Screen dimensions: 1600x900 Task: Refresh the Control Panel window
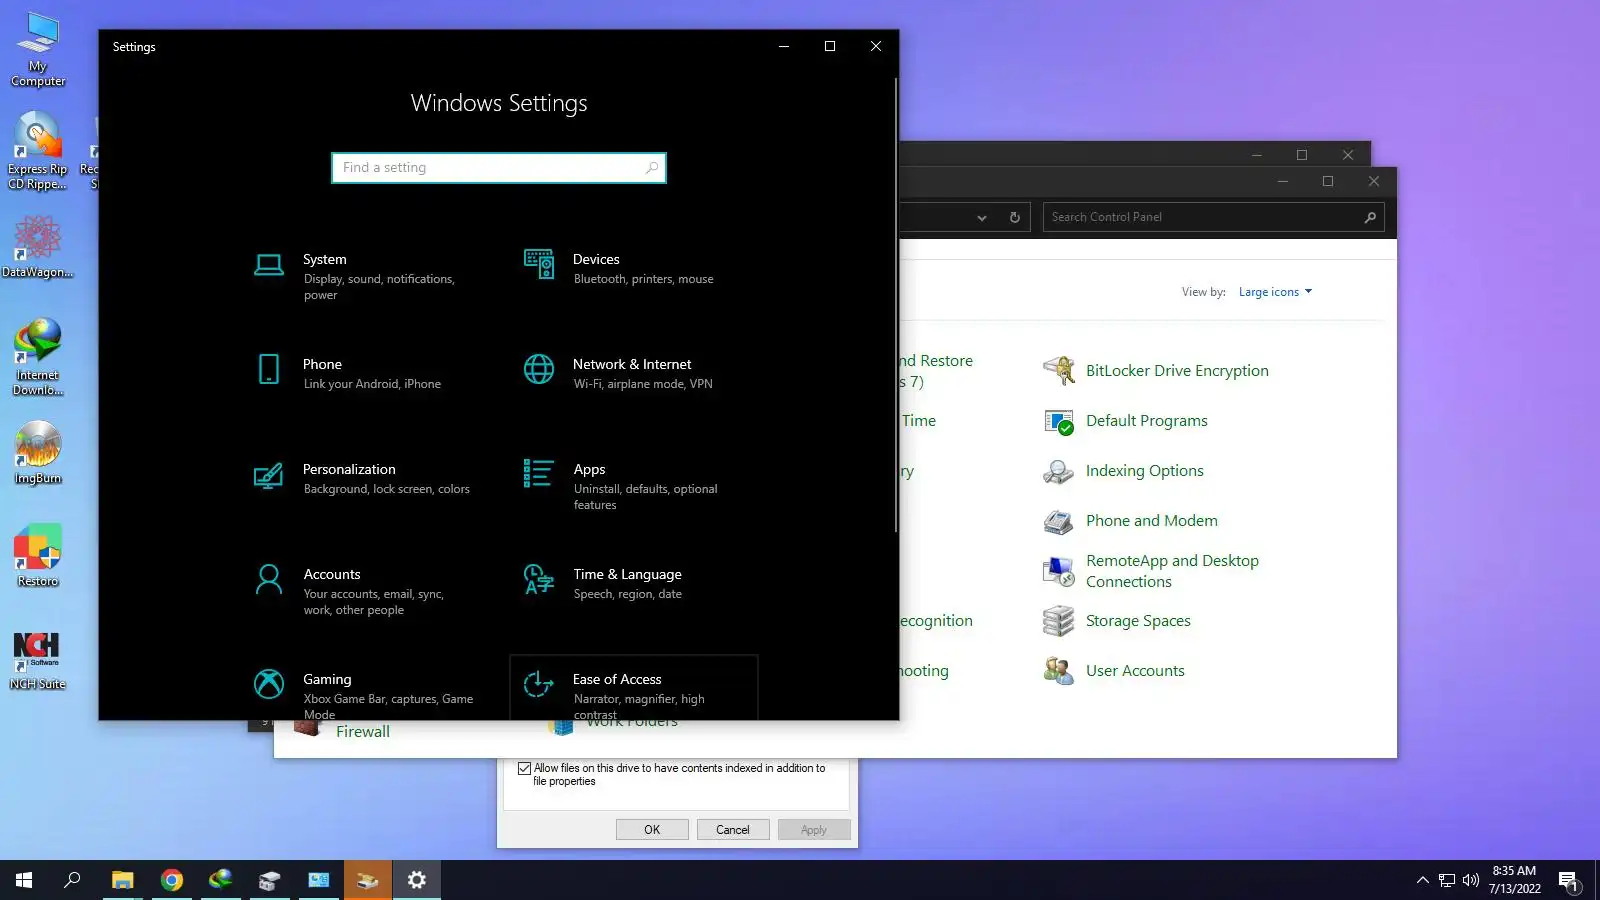(x=1015, y=217)
